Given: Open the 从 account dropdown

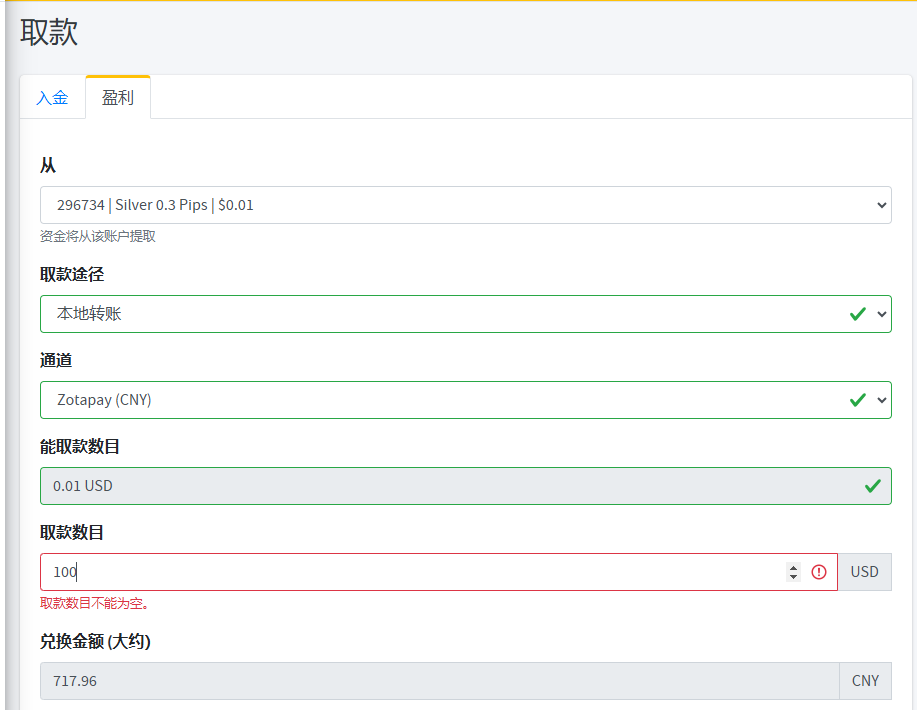Looking at the screenshot, I should coord(465,205).
